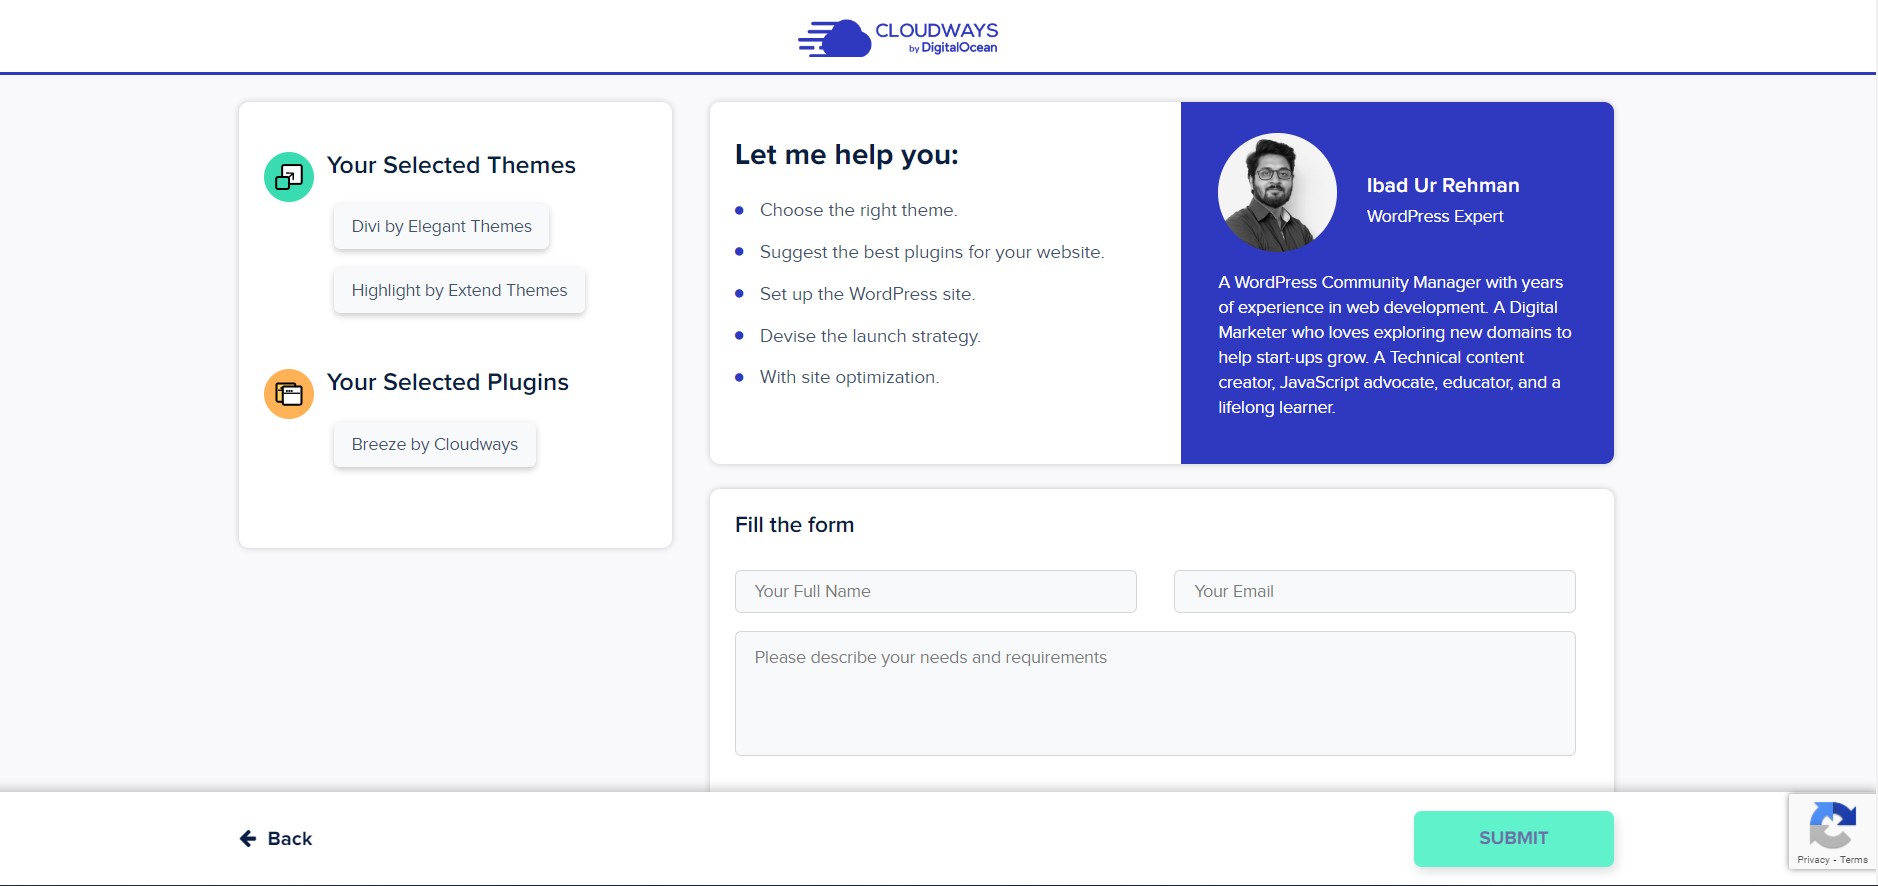Open the reCAPTCHA Privacy link

[1812, 860]
